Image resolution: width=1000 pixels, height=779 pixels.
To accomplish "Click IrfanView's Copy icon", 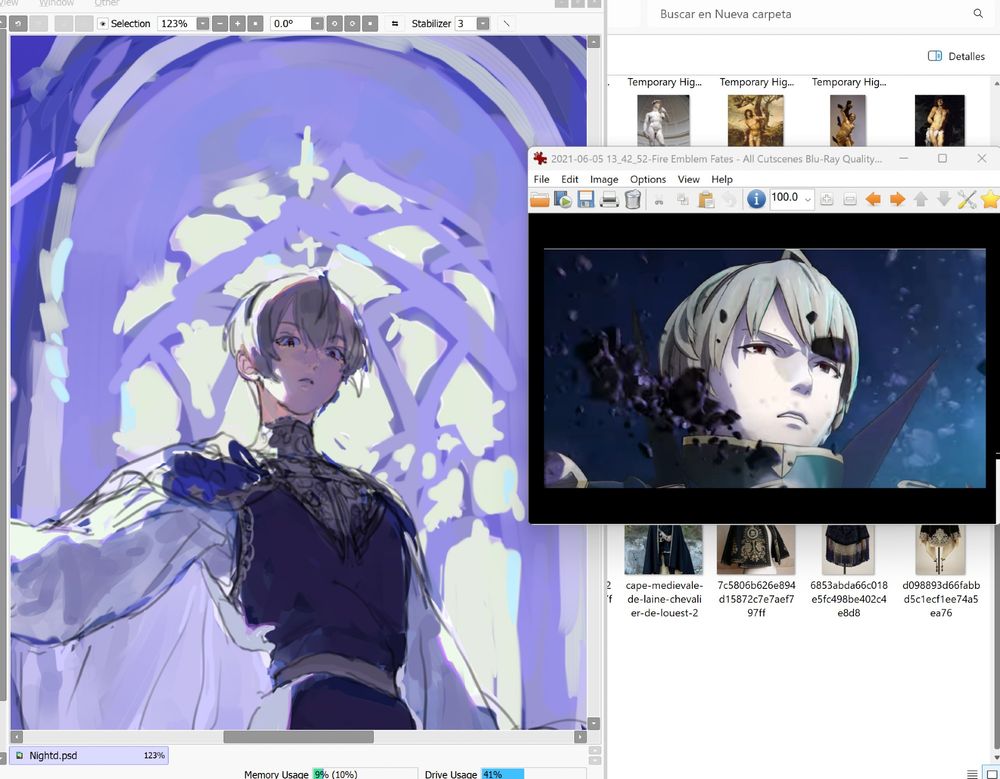I will tap(682, 200).
